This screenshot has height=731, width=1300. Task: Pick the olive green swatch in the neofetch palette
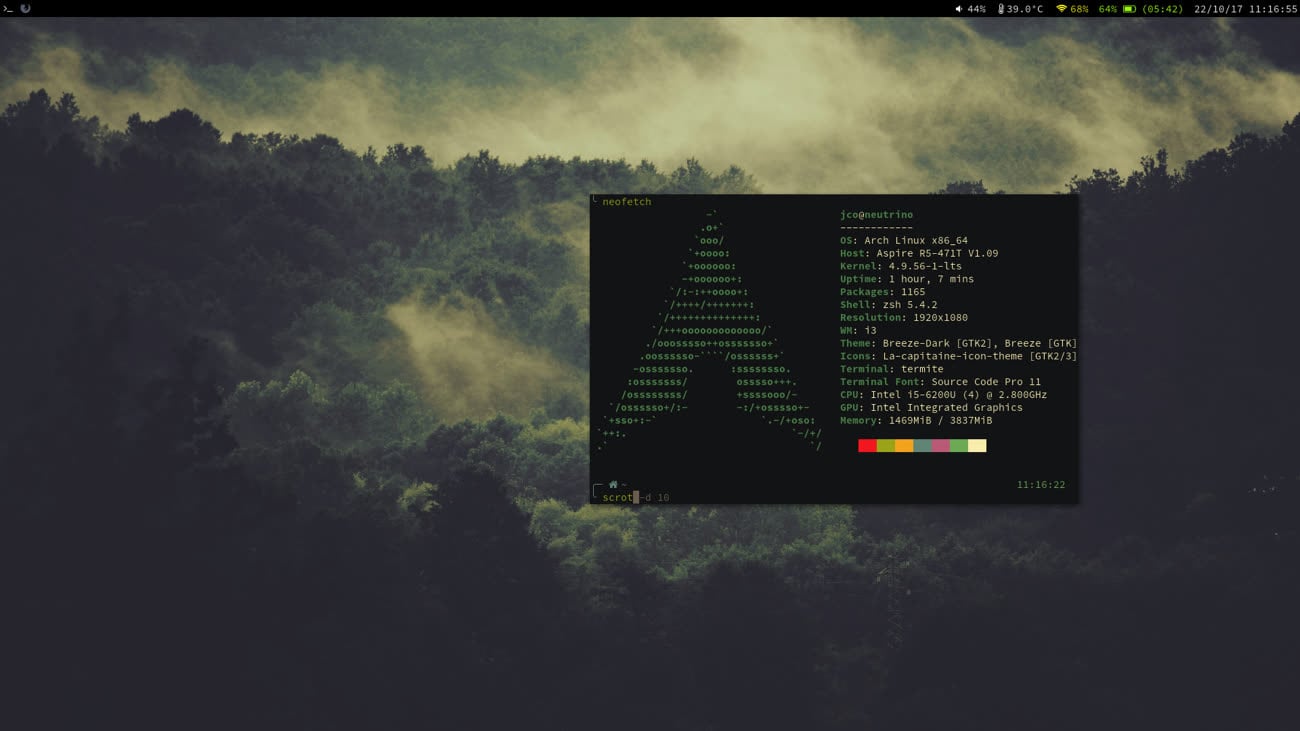(885, 446)
